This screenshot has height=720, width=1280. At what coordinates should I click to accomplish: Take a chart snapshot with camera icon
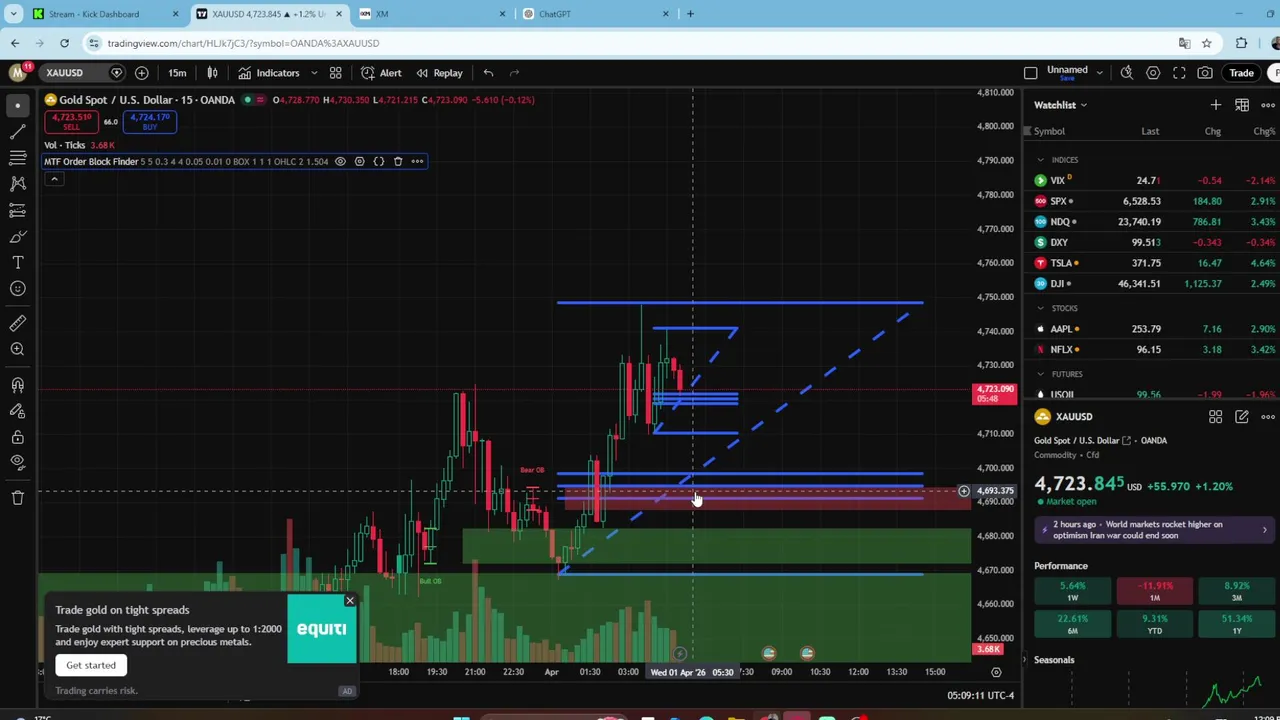point(1205,72)
